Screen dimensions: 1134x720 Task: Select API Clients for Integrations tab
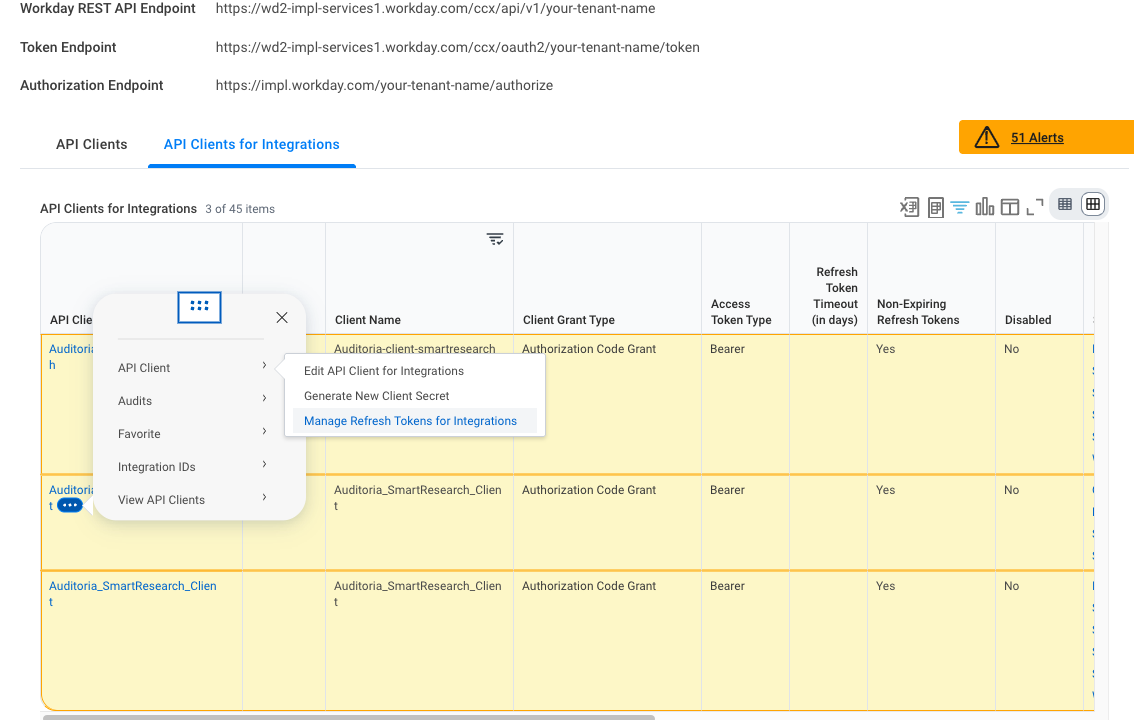[252, 144]
